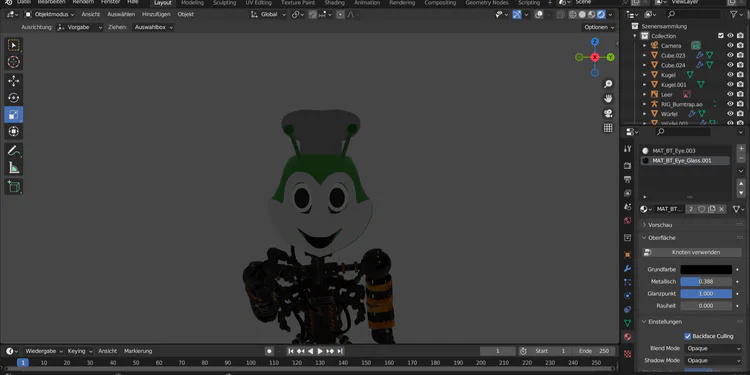Open the UV Editing workspace tab
Image resolution: width=750 pixels, height=375 pixels.
(x=258, y=3)
